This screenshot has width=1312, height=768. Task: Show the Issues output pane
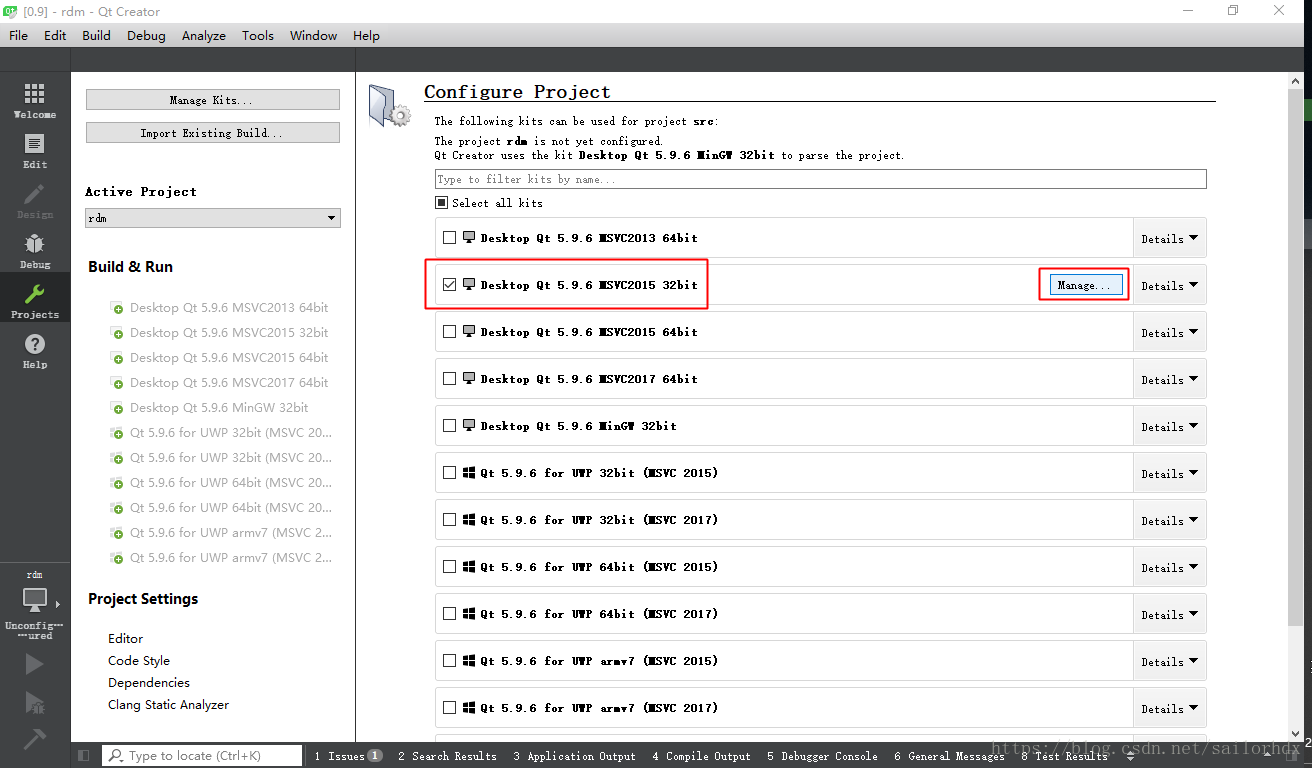(x=347, y=756)
